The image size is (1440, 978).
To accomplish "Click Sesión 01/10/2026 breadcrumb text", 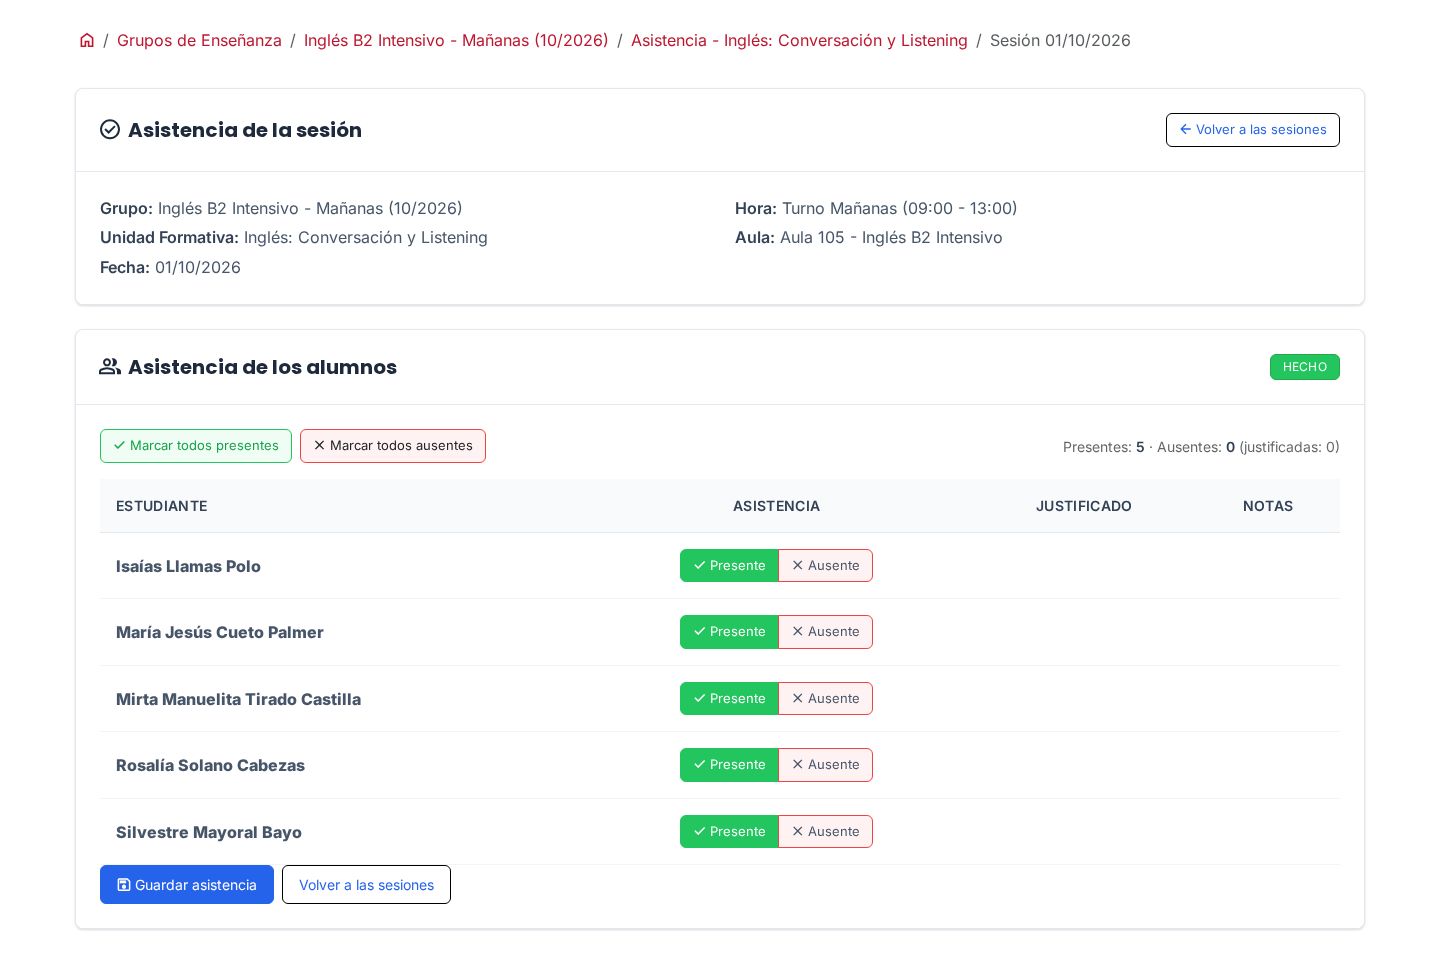I will [x=1060, y=40].
